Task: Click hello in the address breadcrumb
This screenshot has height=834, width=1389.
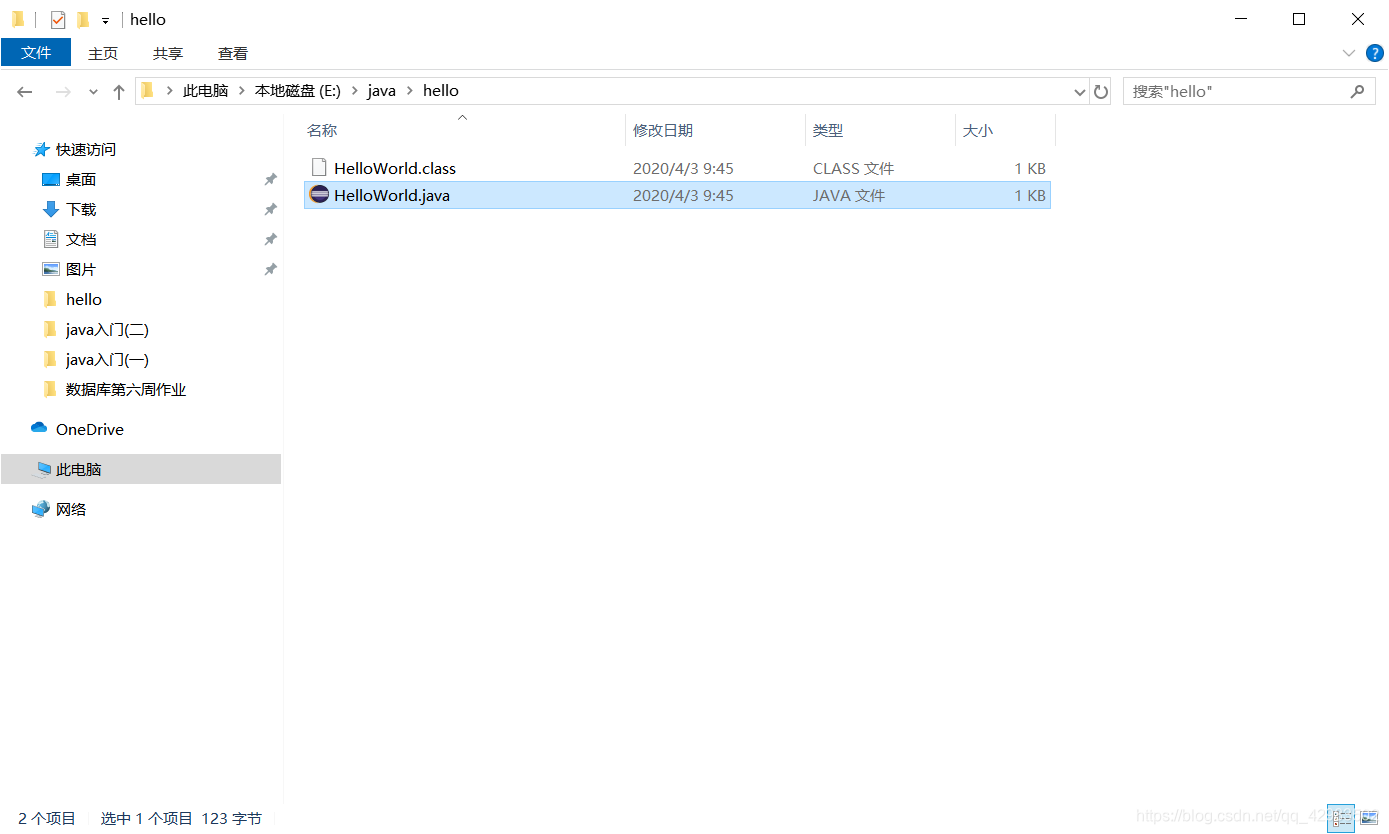Action: click(x=441, y=91)
